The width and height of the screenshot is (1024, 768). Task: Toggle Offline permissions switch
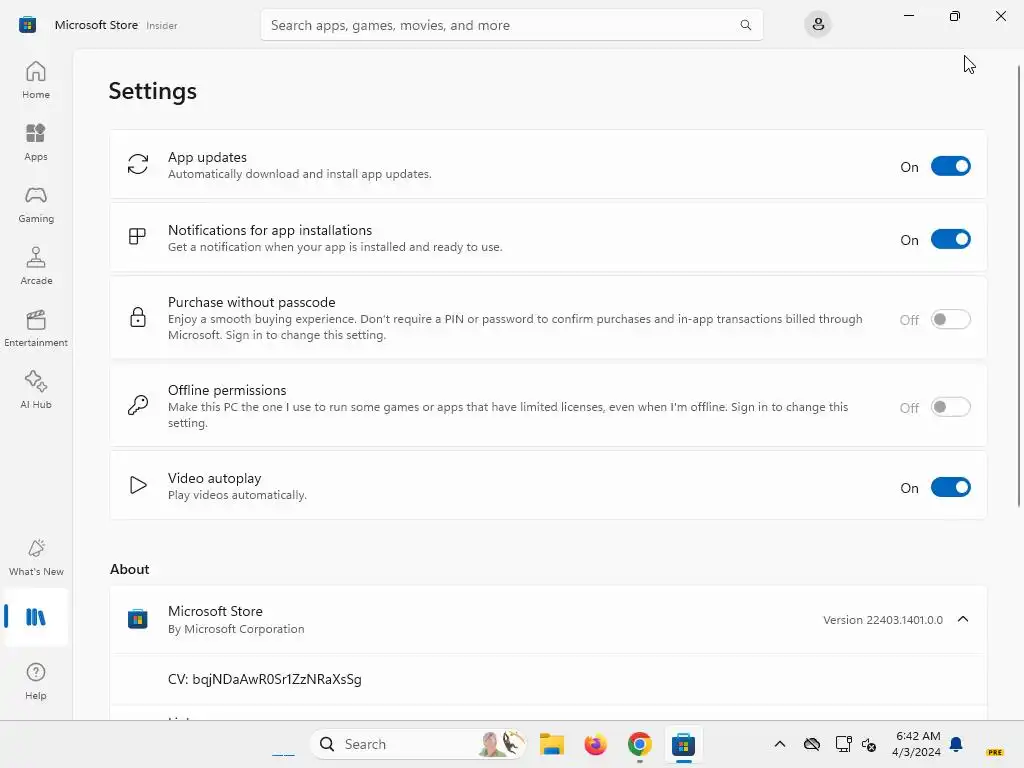[x=950, y=408]
